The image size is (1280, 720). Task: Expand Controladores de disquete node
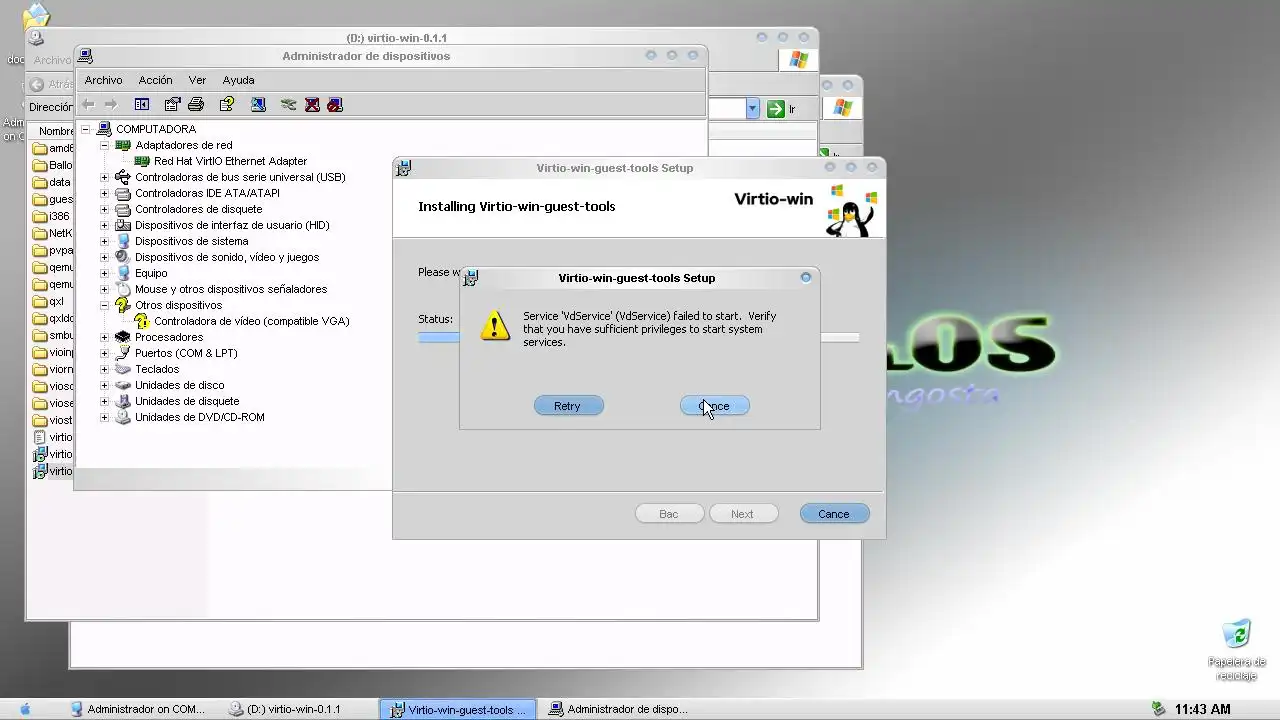coord(104,209)
